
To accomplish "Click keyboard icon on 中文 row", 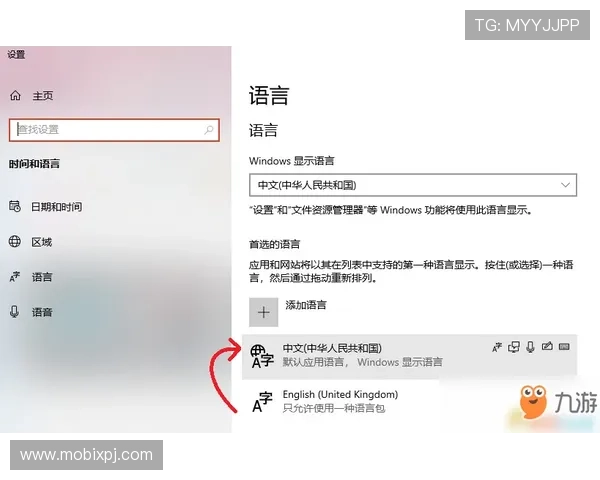I will (564, 347).
